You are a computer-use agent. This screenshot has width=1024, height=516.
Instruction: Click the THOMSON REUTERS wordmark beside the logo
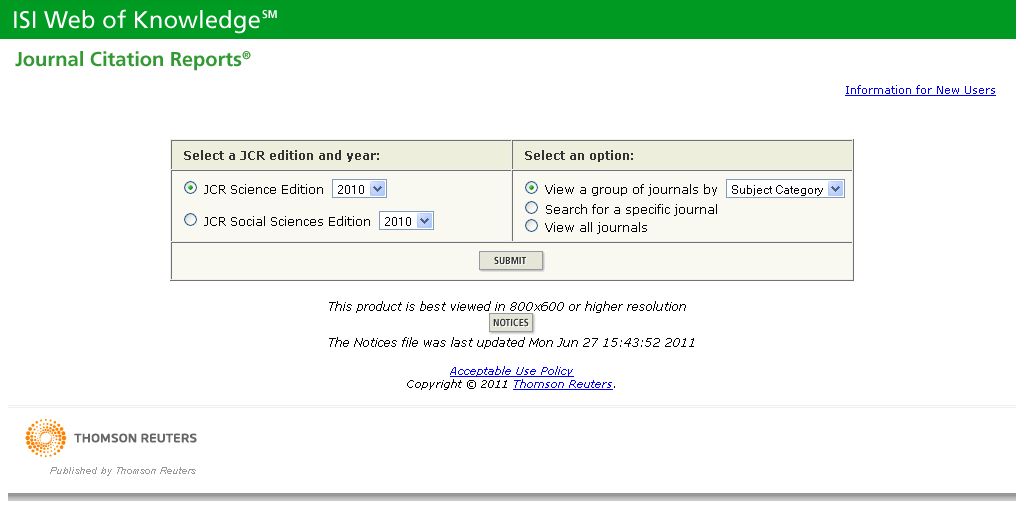(x=135, y=438)
